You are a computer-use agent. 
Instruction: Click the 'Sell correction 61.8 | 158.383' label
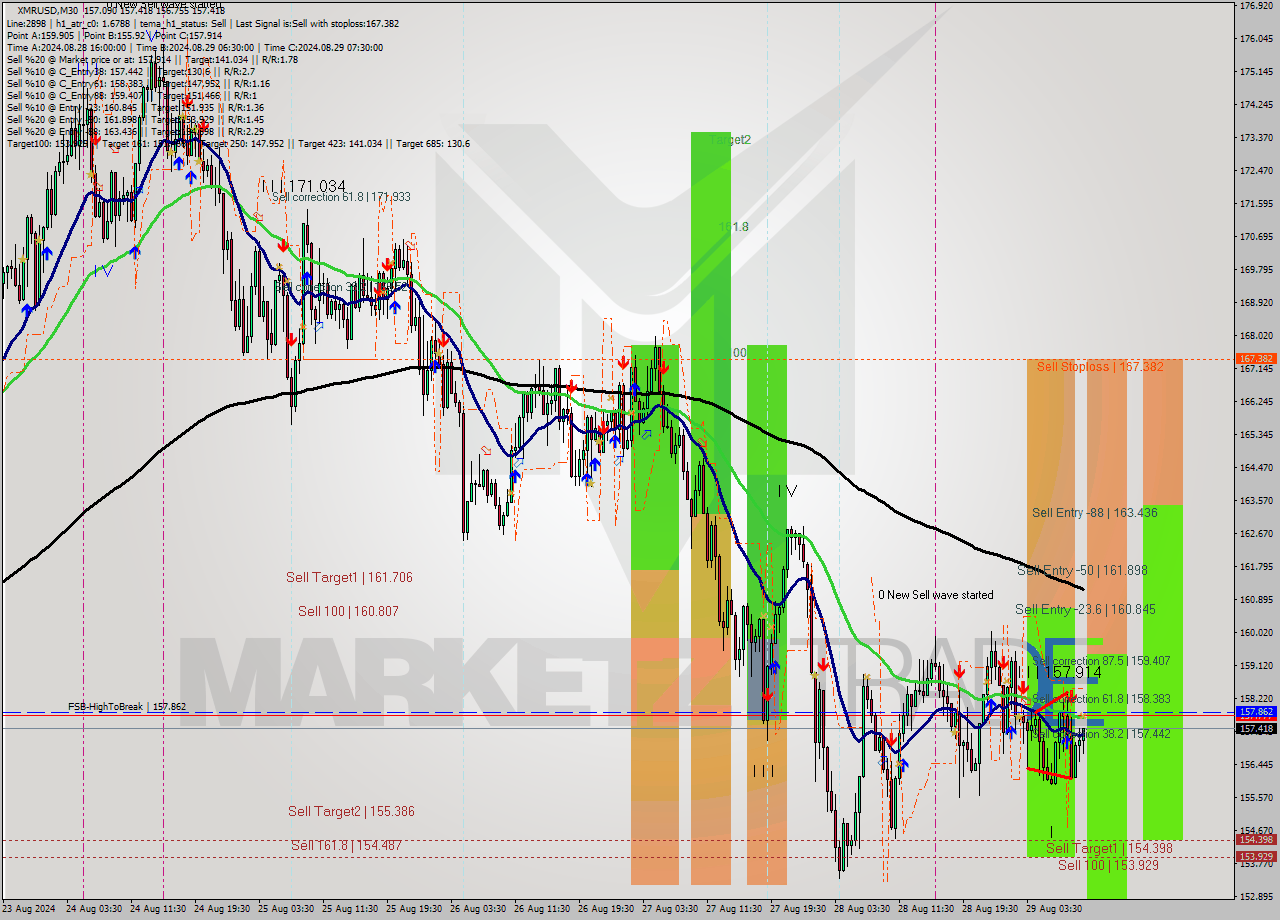[1100, 699]
